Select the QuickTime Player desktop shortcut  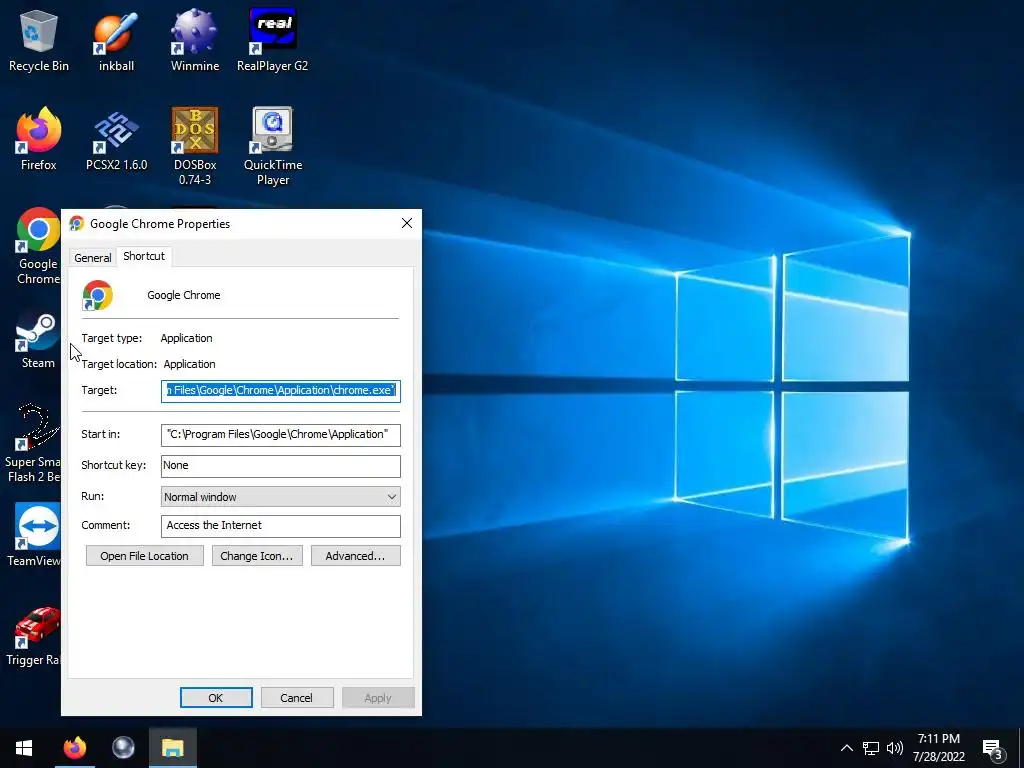pyautogui.click(x=272, y=146)
